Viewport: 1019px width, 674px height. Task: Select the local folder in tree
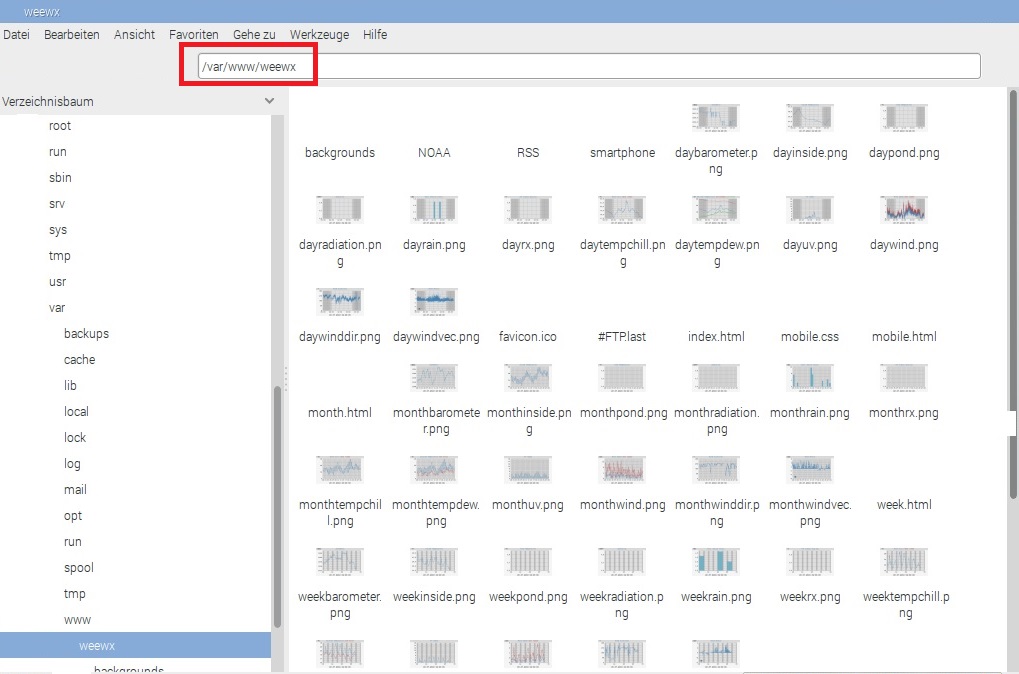[x=76, y=412]
